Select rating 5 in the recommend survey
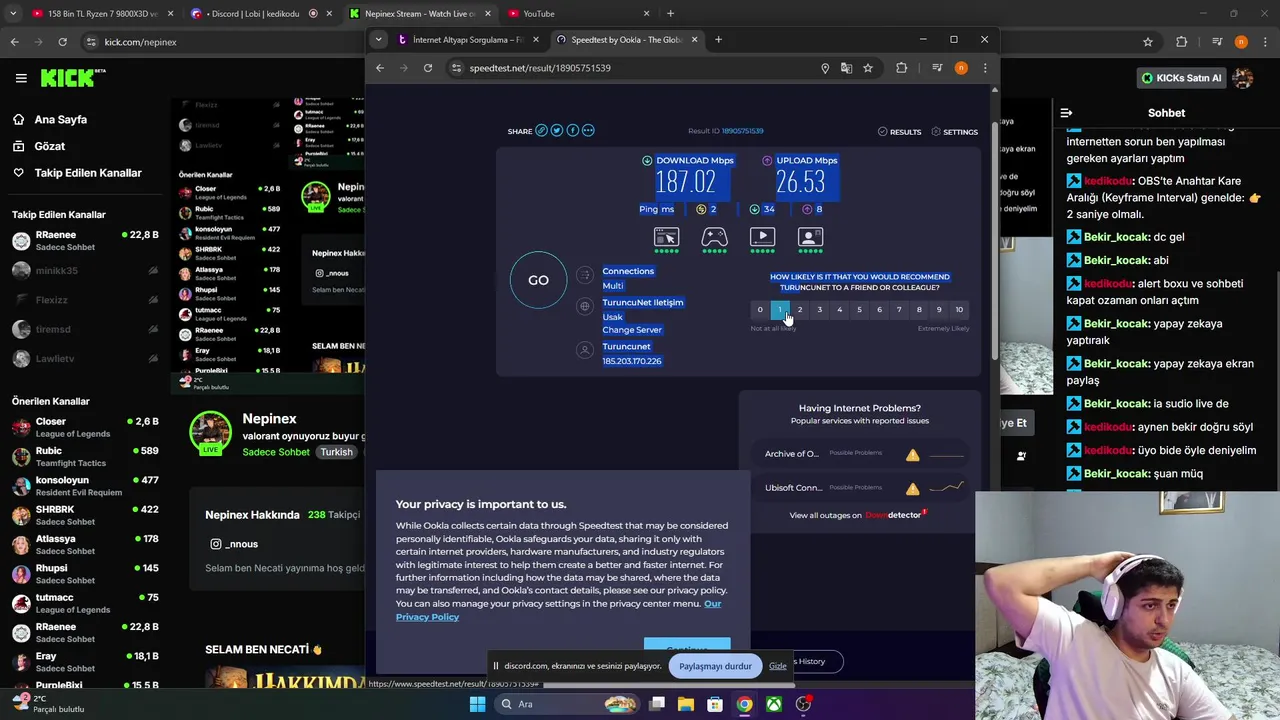The width and height of the screenshot is (1280, 720). pyautogui.click(x=859, y=310)
